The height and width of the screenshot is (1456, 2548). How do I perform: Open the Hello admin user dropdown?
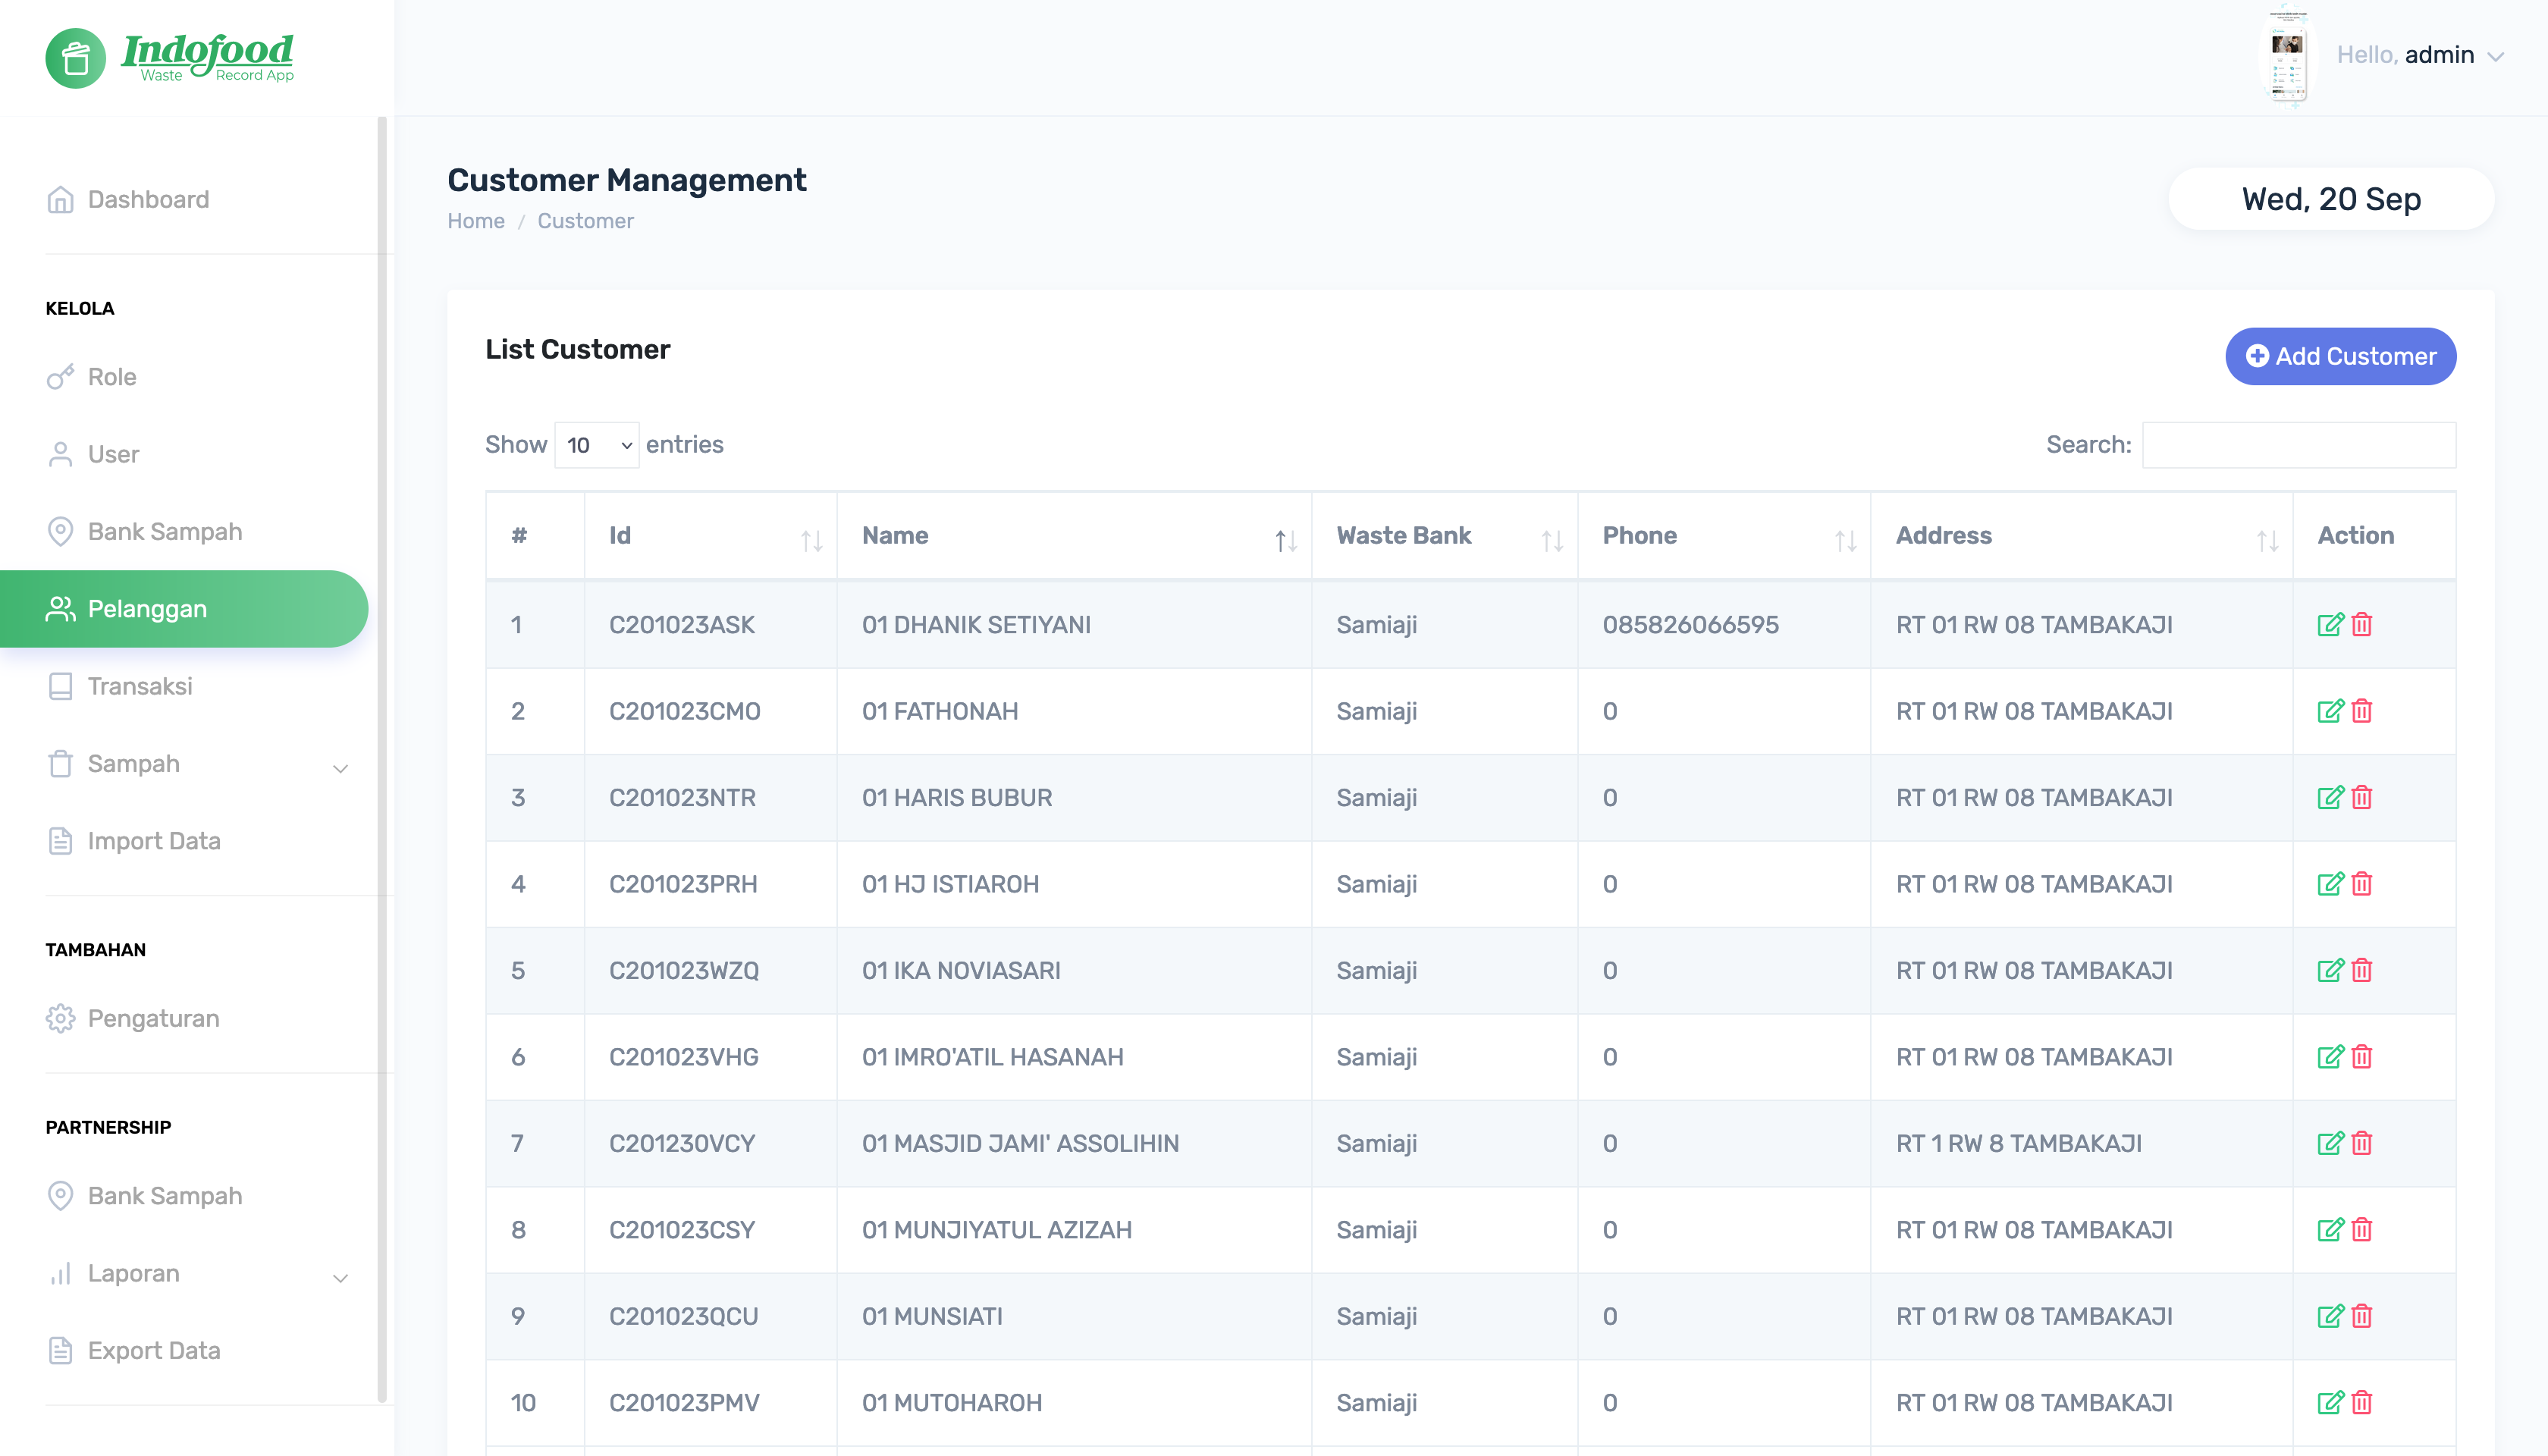[x=2420, y=55]
